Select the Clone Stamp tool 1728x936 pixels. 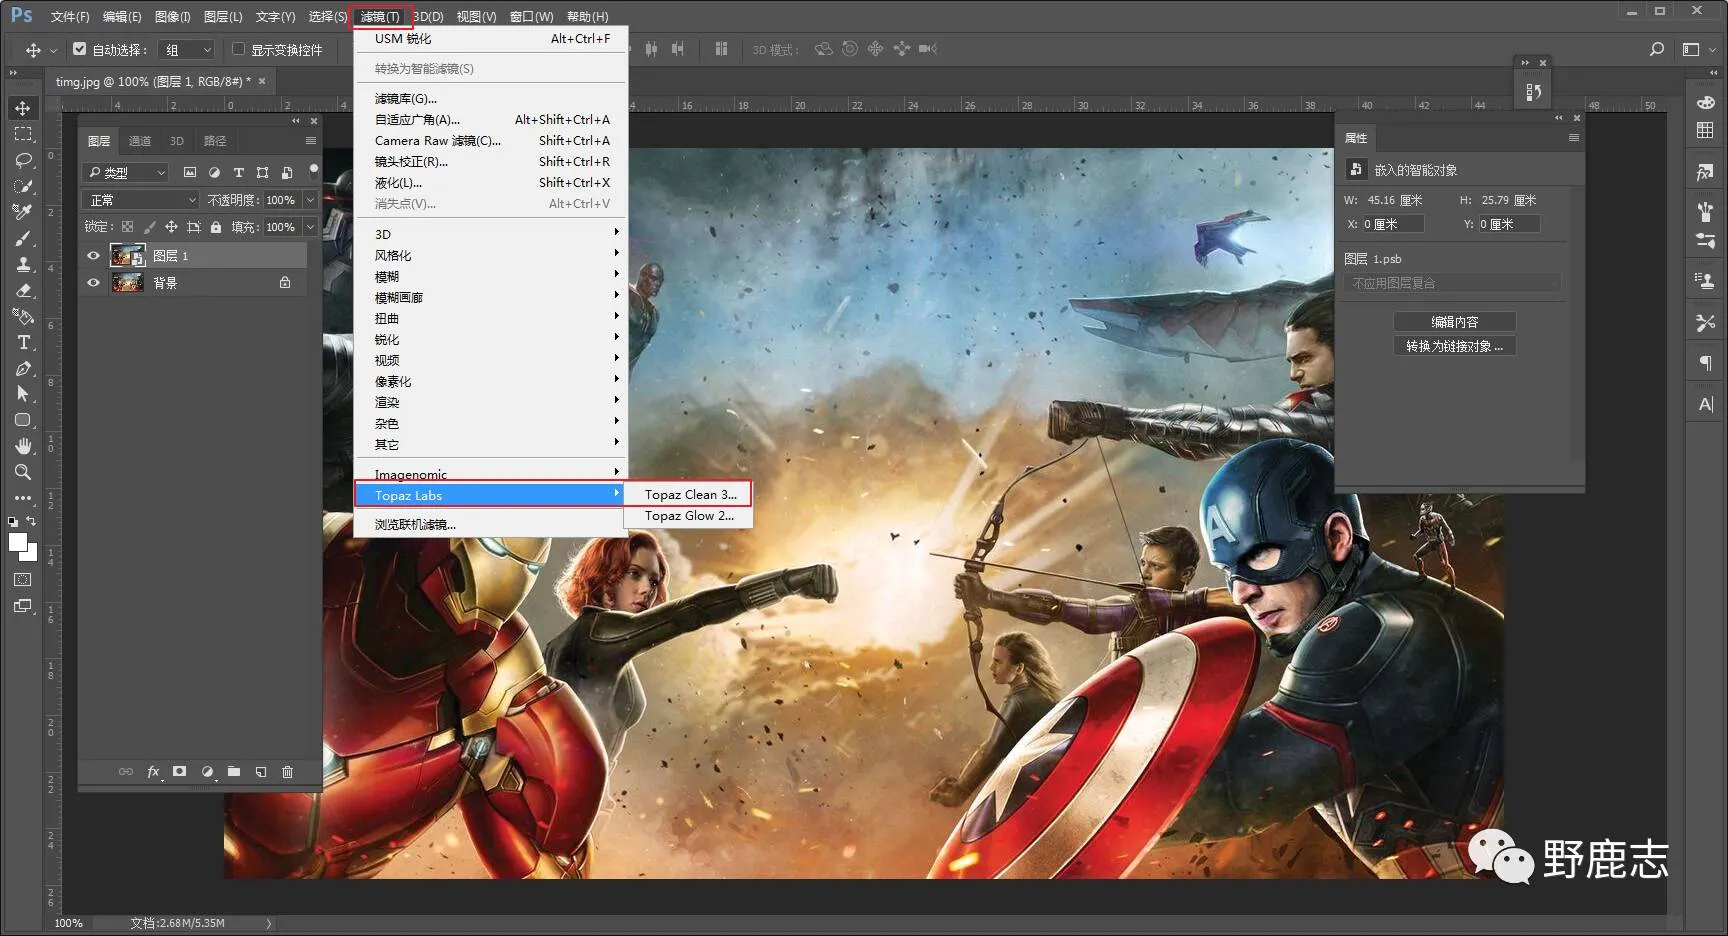[x=23, y=264]
